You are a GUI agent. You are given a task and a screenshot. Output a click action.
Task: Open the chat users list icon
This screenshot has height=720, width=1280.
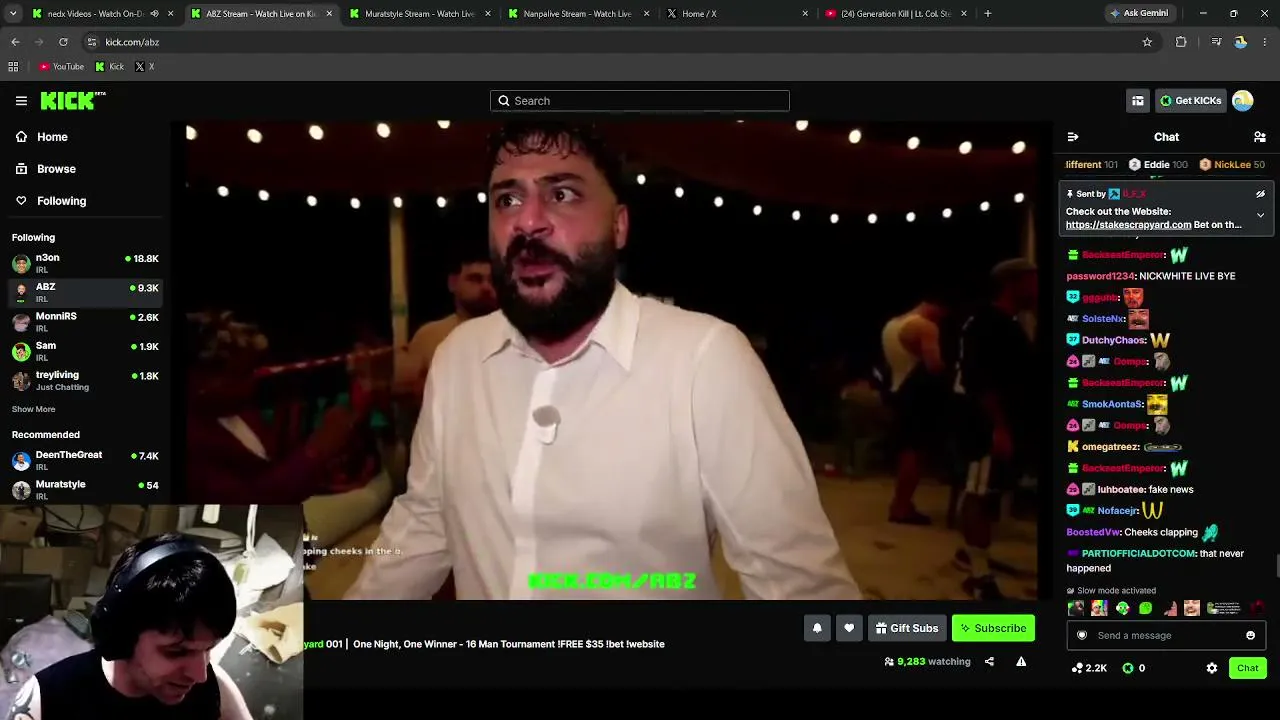coord(1260,137)
